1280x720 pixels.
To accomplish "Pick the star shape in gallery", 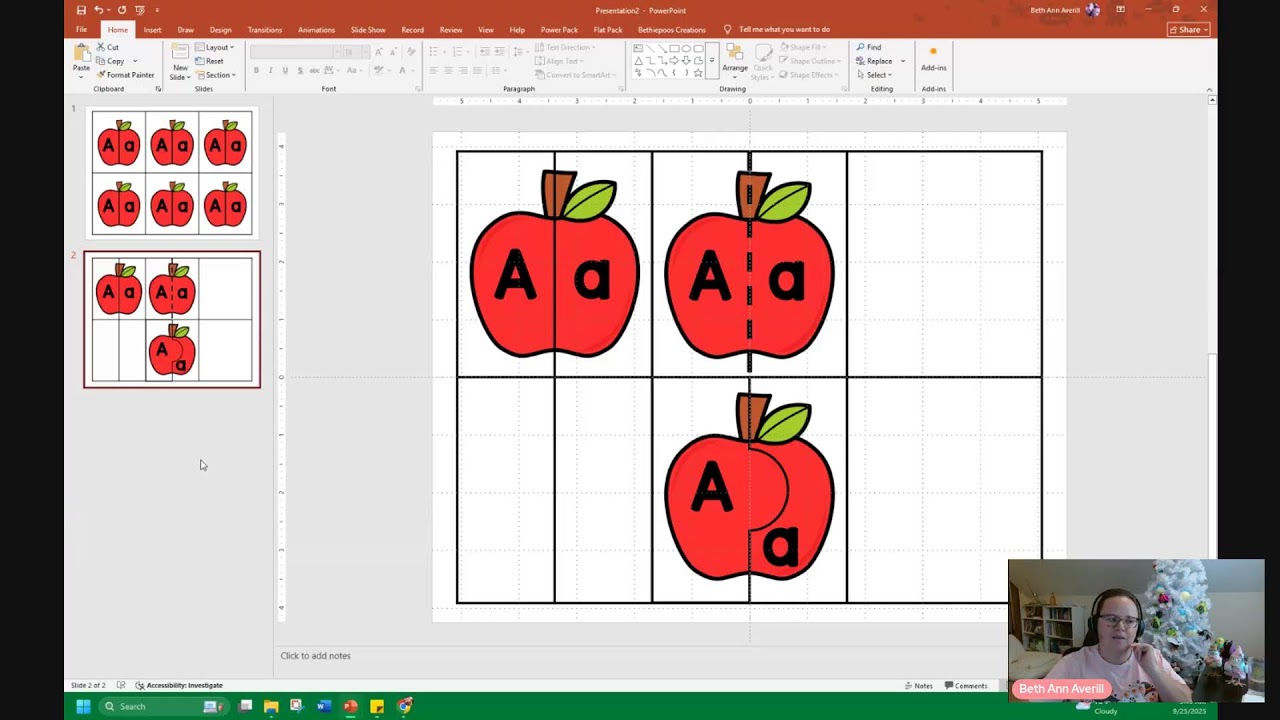I will click(698, 72).
